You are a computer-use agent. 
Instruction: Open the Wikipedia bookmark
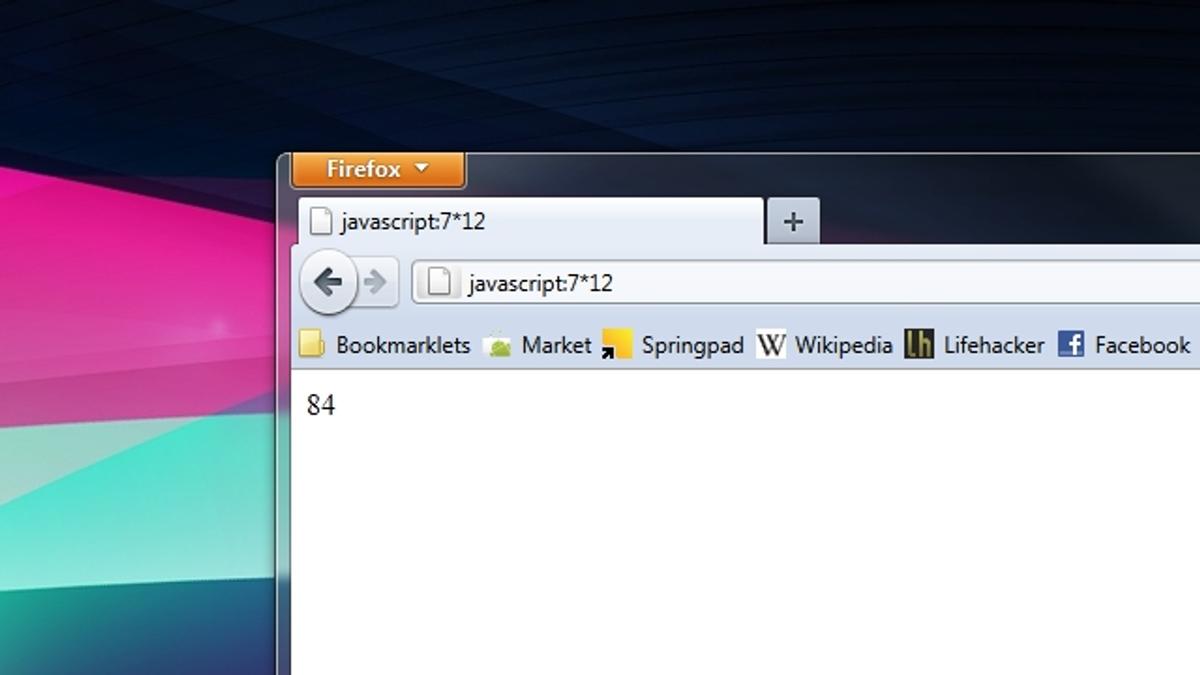825,345
